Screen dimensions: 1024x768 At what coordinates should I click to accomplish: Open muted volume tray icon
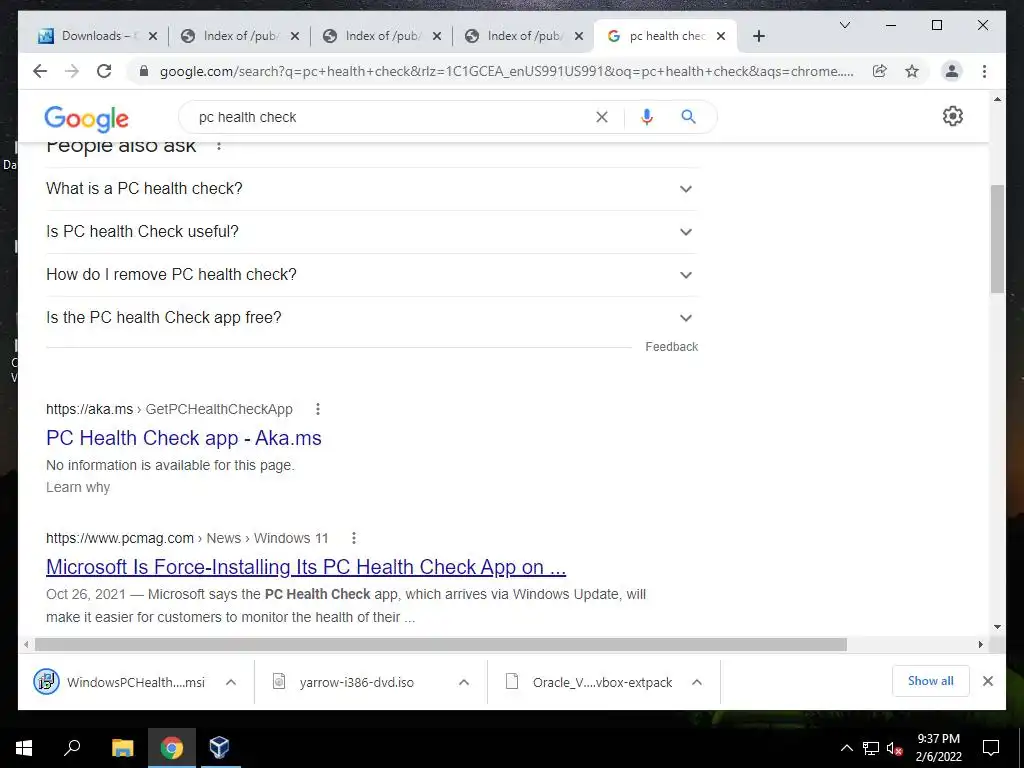point(894,748)
